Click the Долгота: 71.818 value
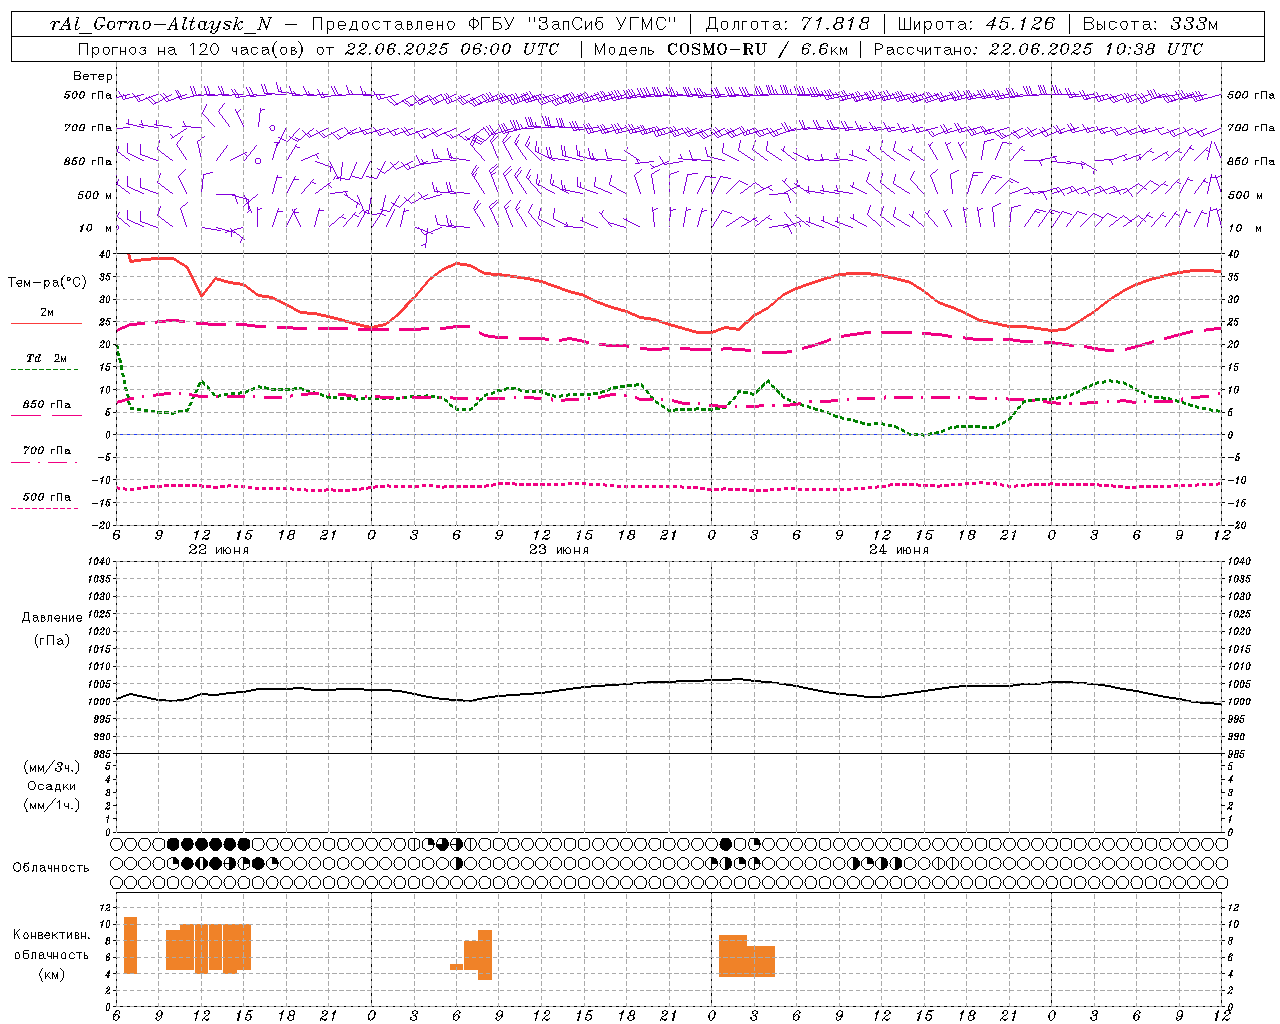 click(x=787, y=24)
